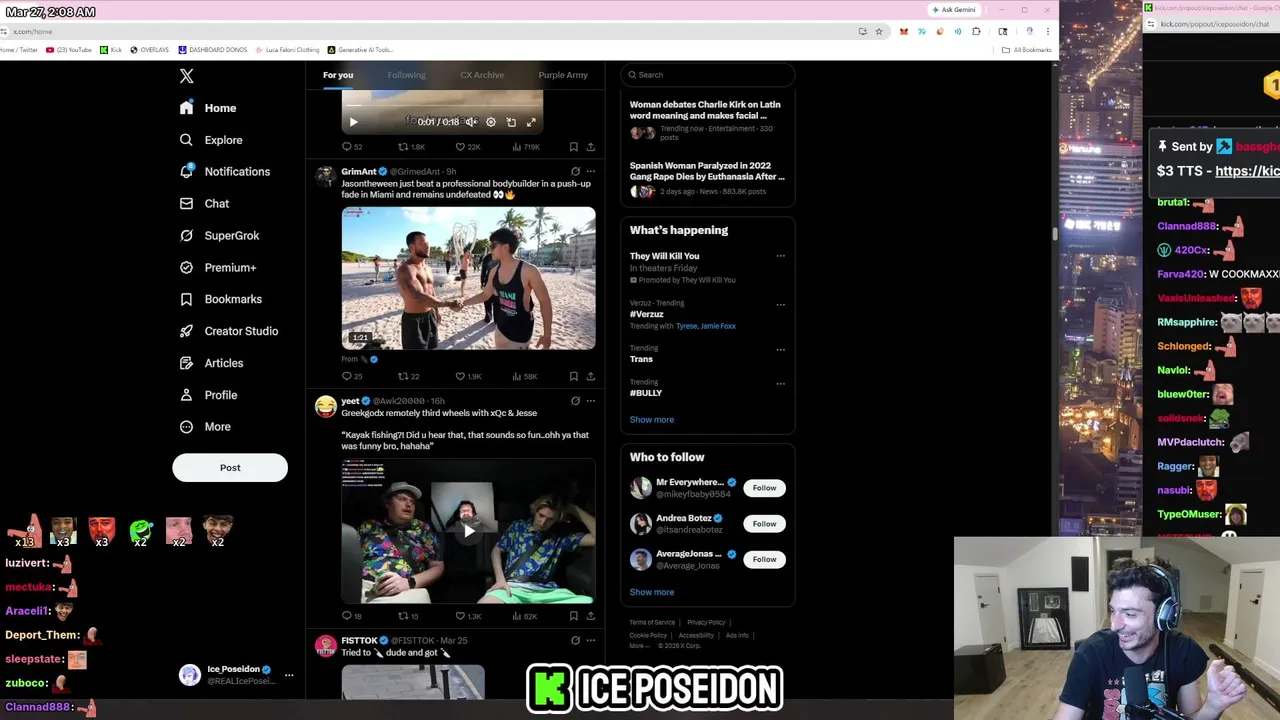Open Notifications in the sidebar
This screenshot has width=1280, height=720.
coord(224,172)
